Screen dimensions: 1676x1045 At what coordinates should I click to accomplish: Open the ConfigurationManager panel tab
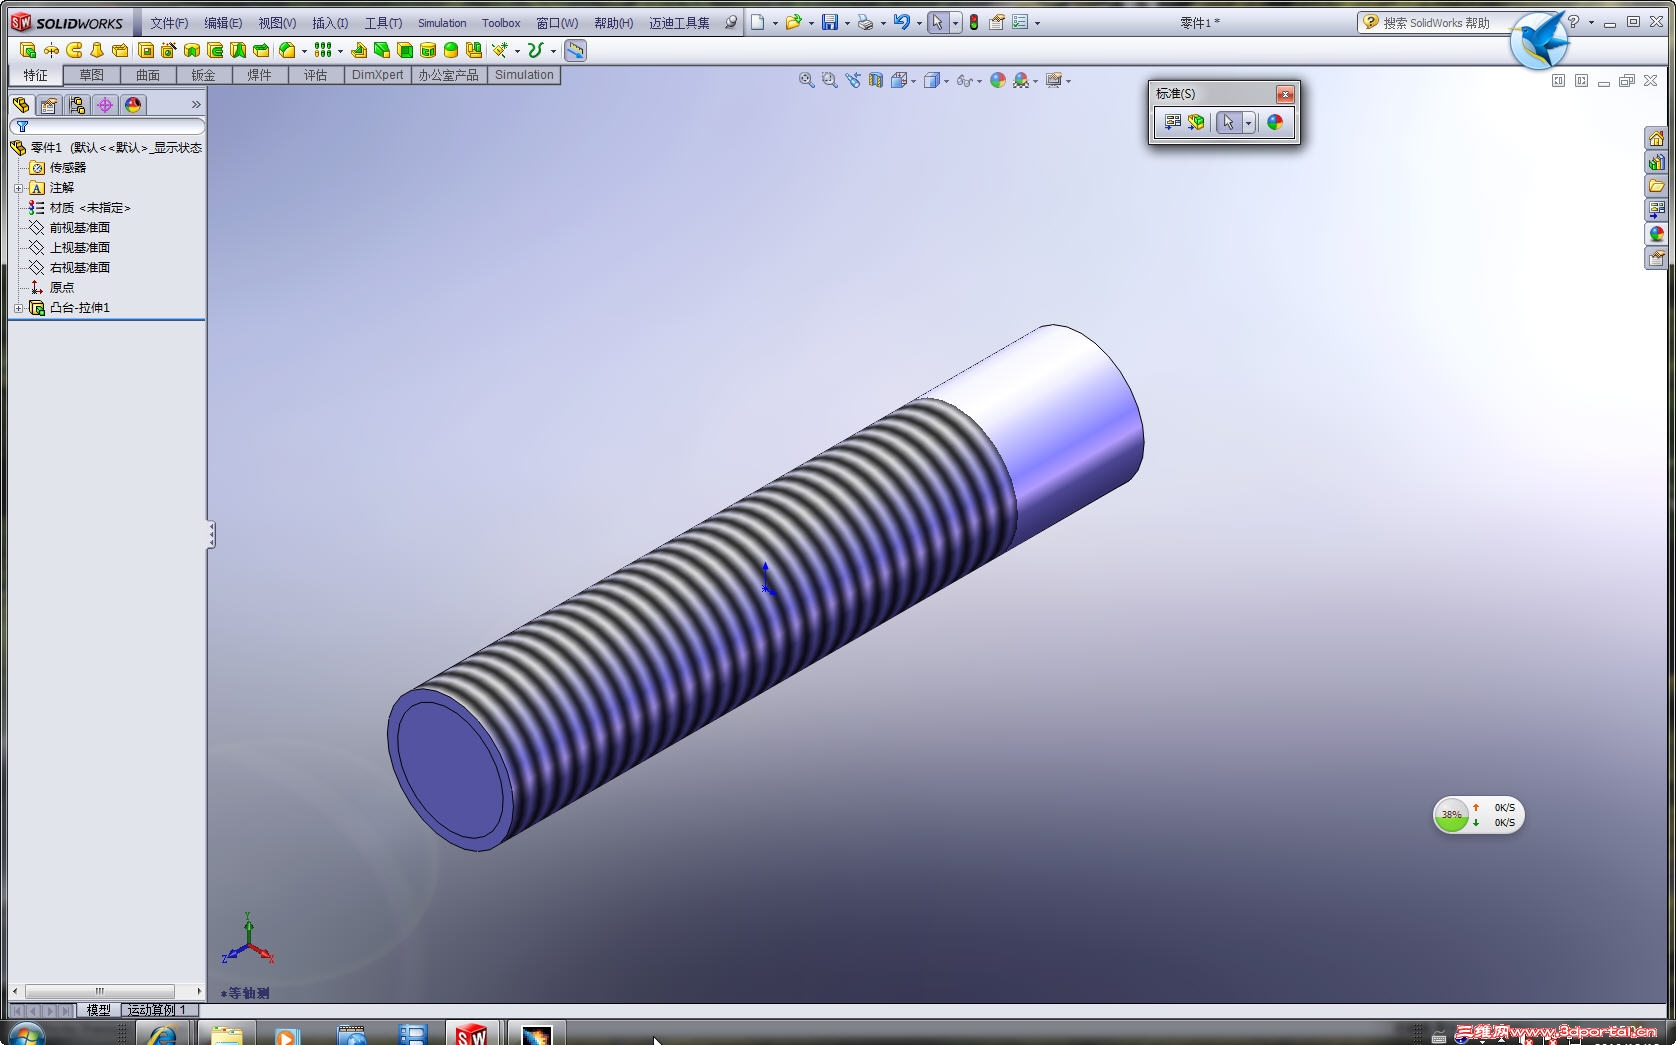(77, 105)
